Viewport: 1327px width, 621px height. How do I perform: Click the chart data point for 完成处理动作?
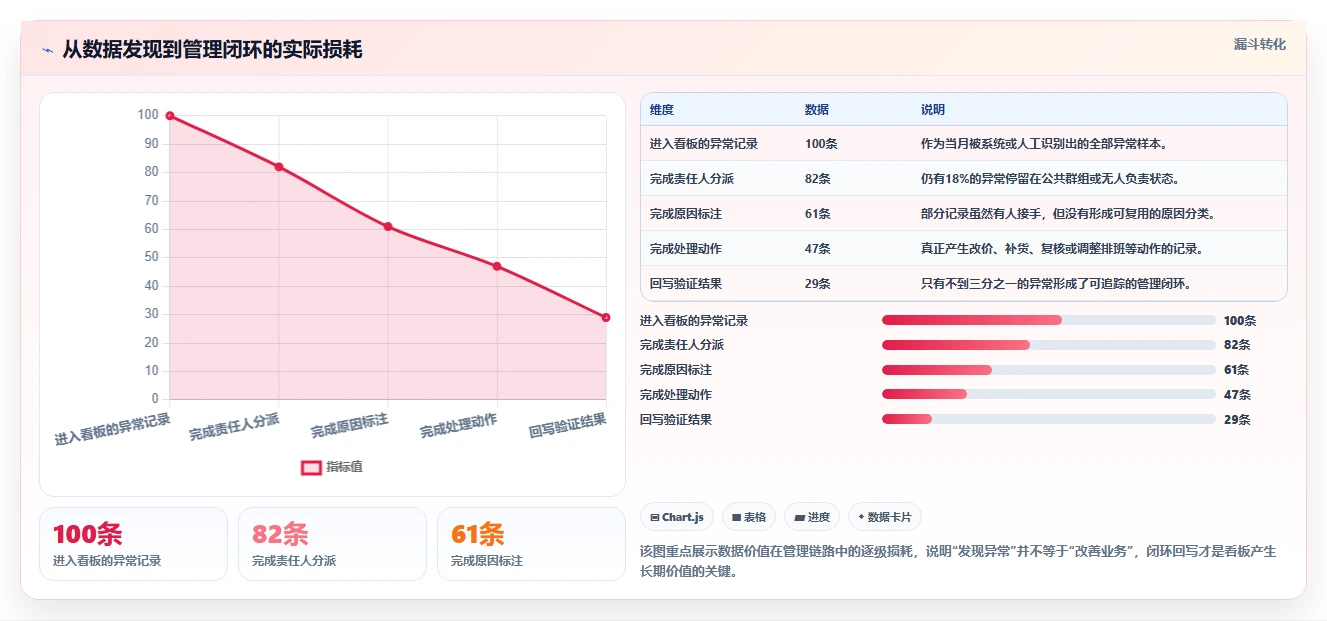[497, 266]
